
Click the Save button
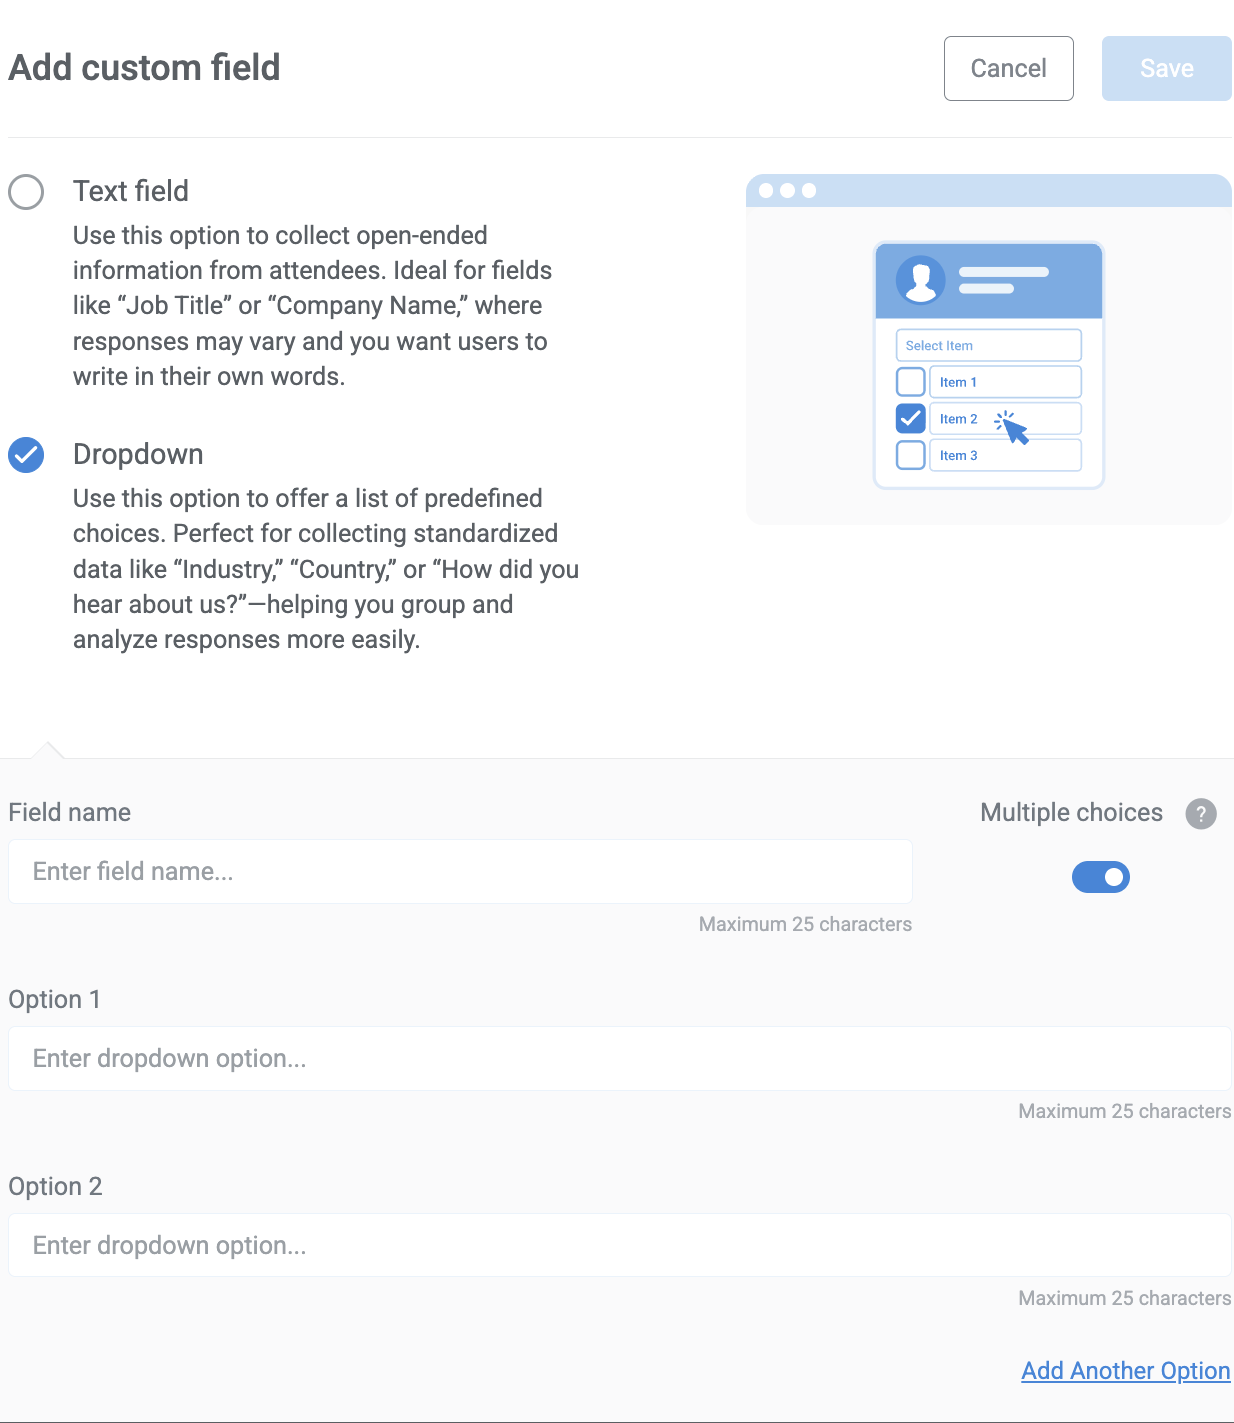1166,68
